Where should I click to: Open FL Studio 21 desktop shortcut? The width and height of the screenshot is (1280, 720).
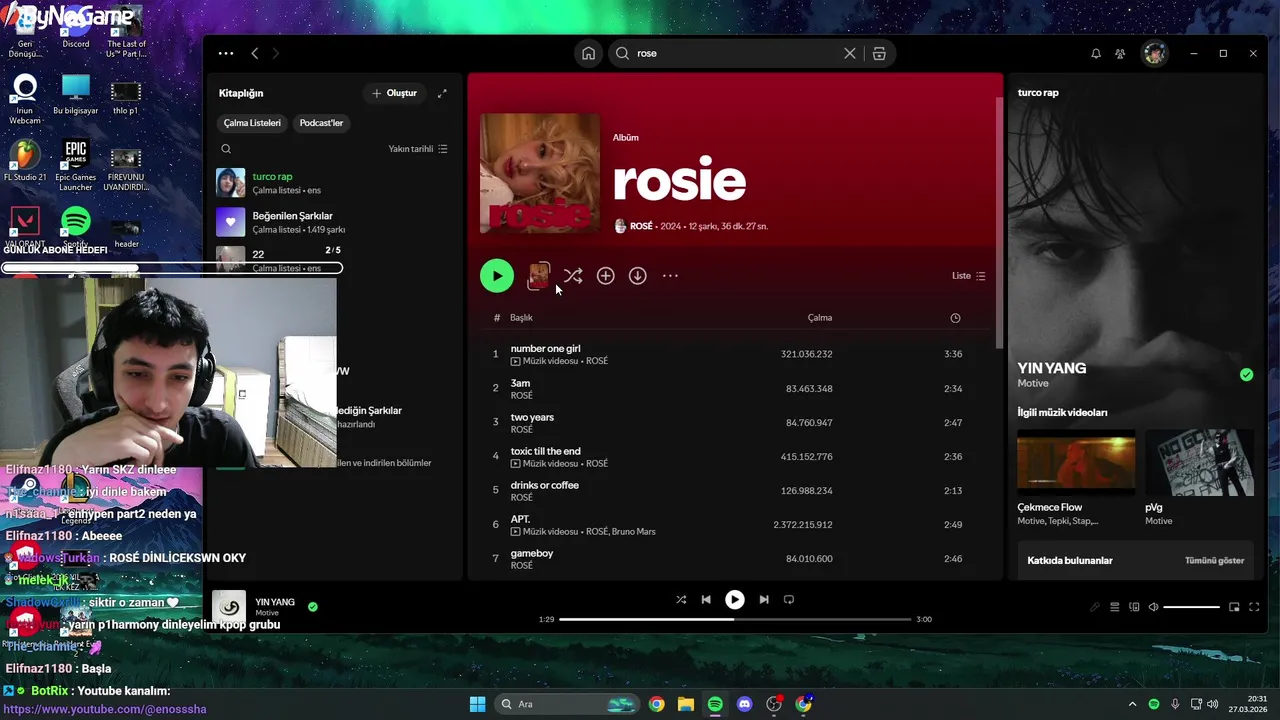(25, 162)
